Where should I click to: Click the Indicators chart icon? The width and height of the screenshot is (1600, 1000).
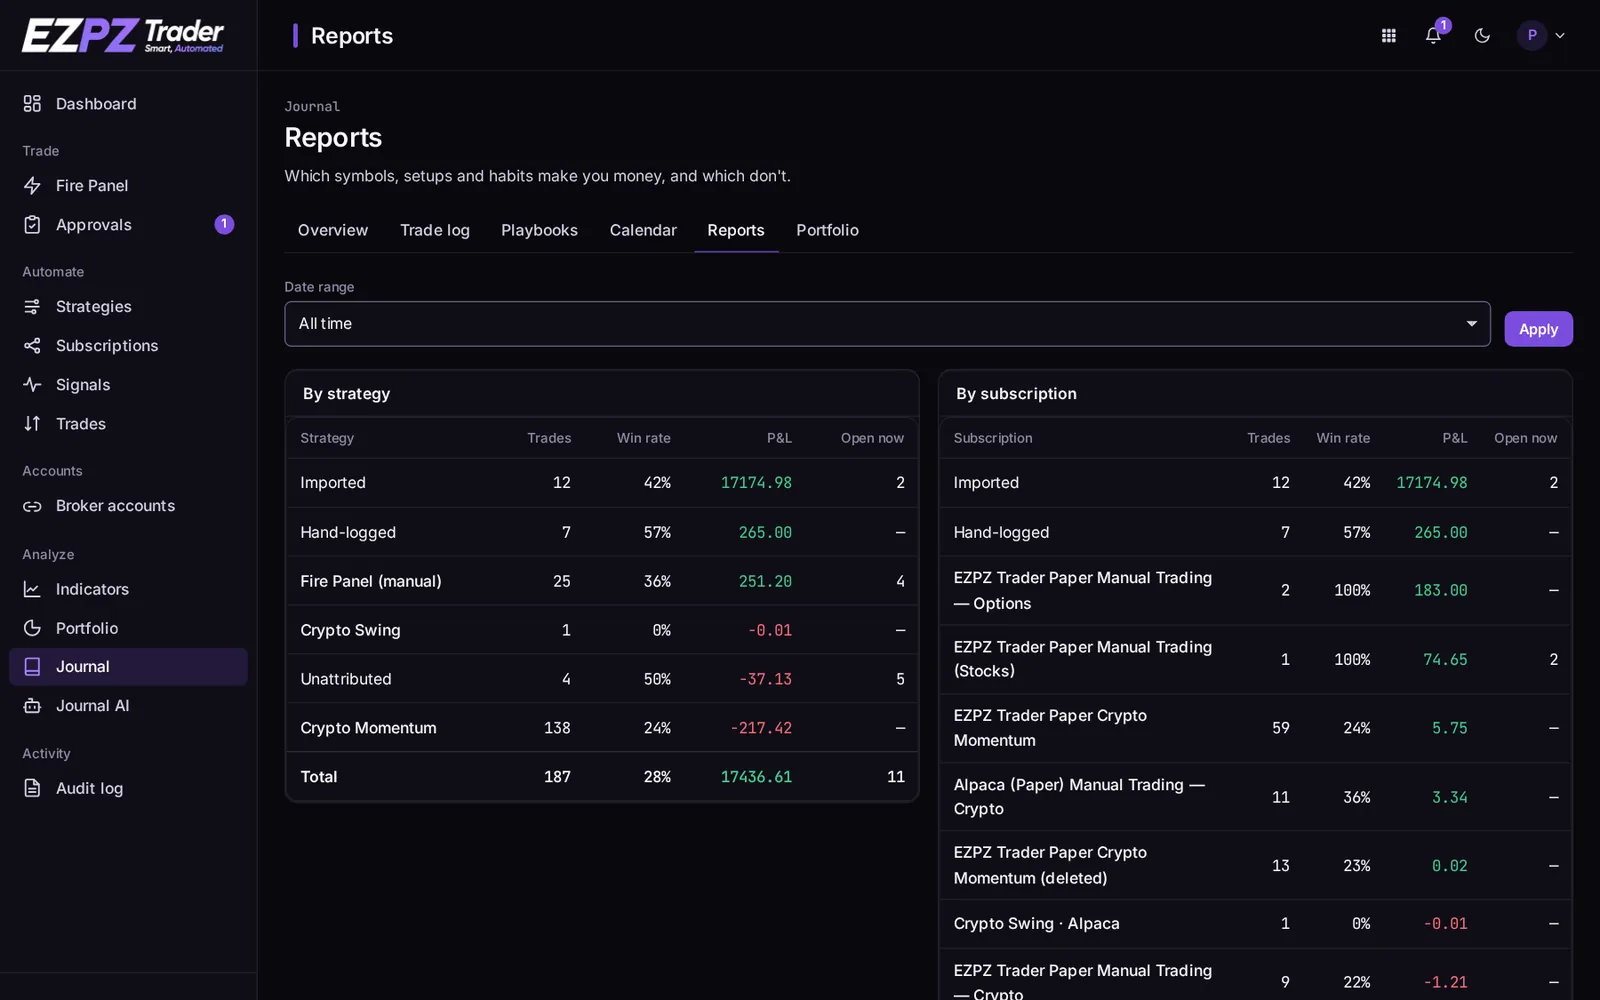[x=32, y=590]
